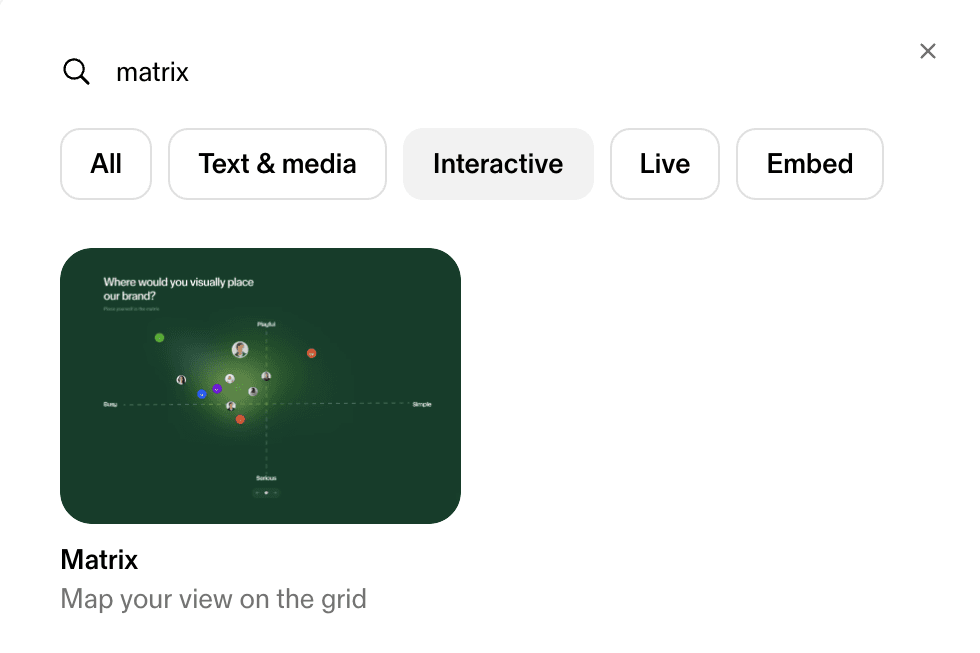Click the blue dot in Matrix preview
980x653 pixels.
click(202, 395)
